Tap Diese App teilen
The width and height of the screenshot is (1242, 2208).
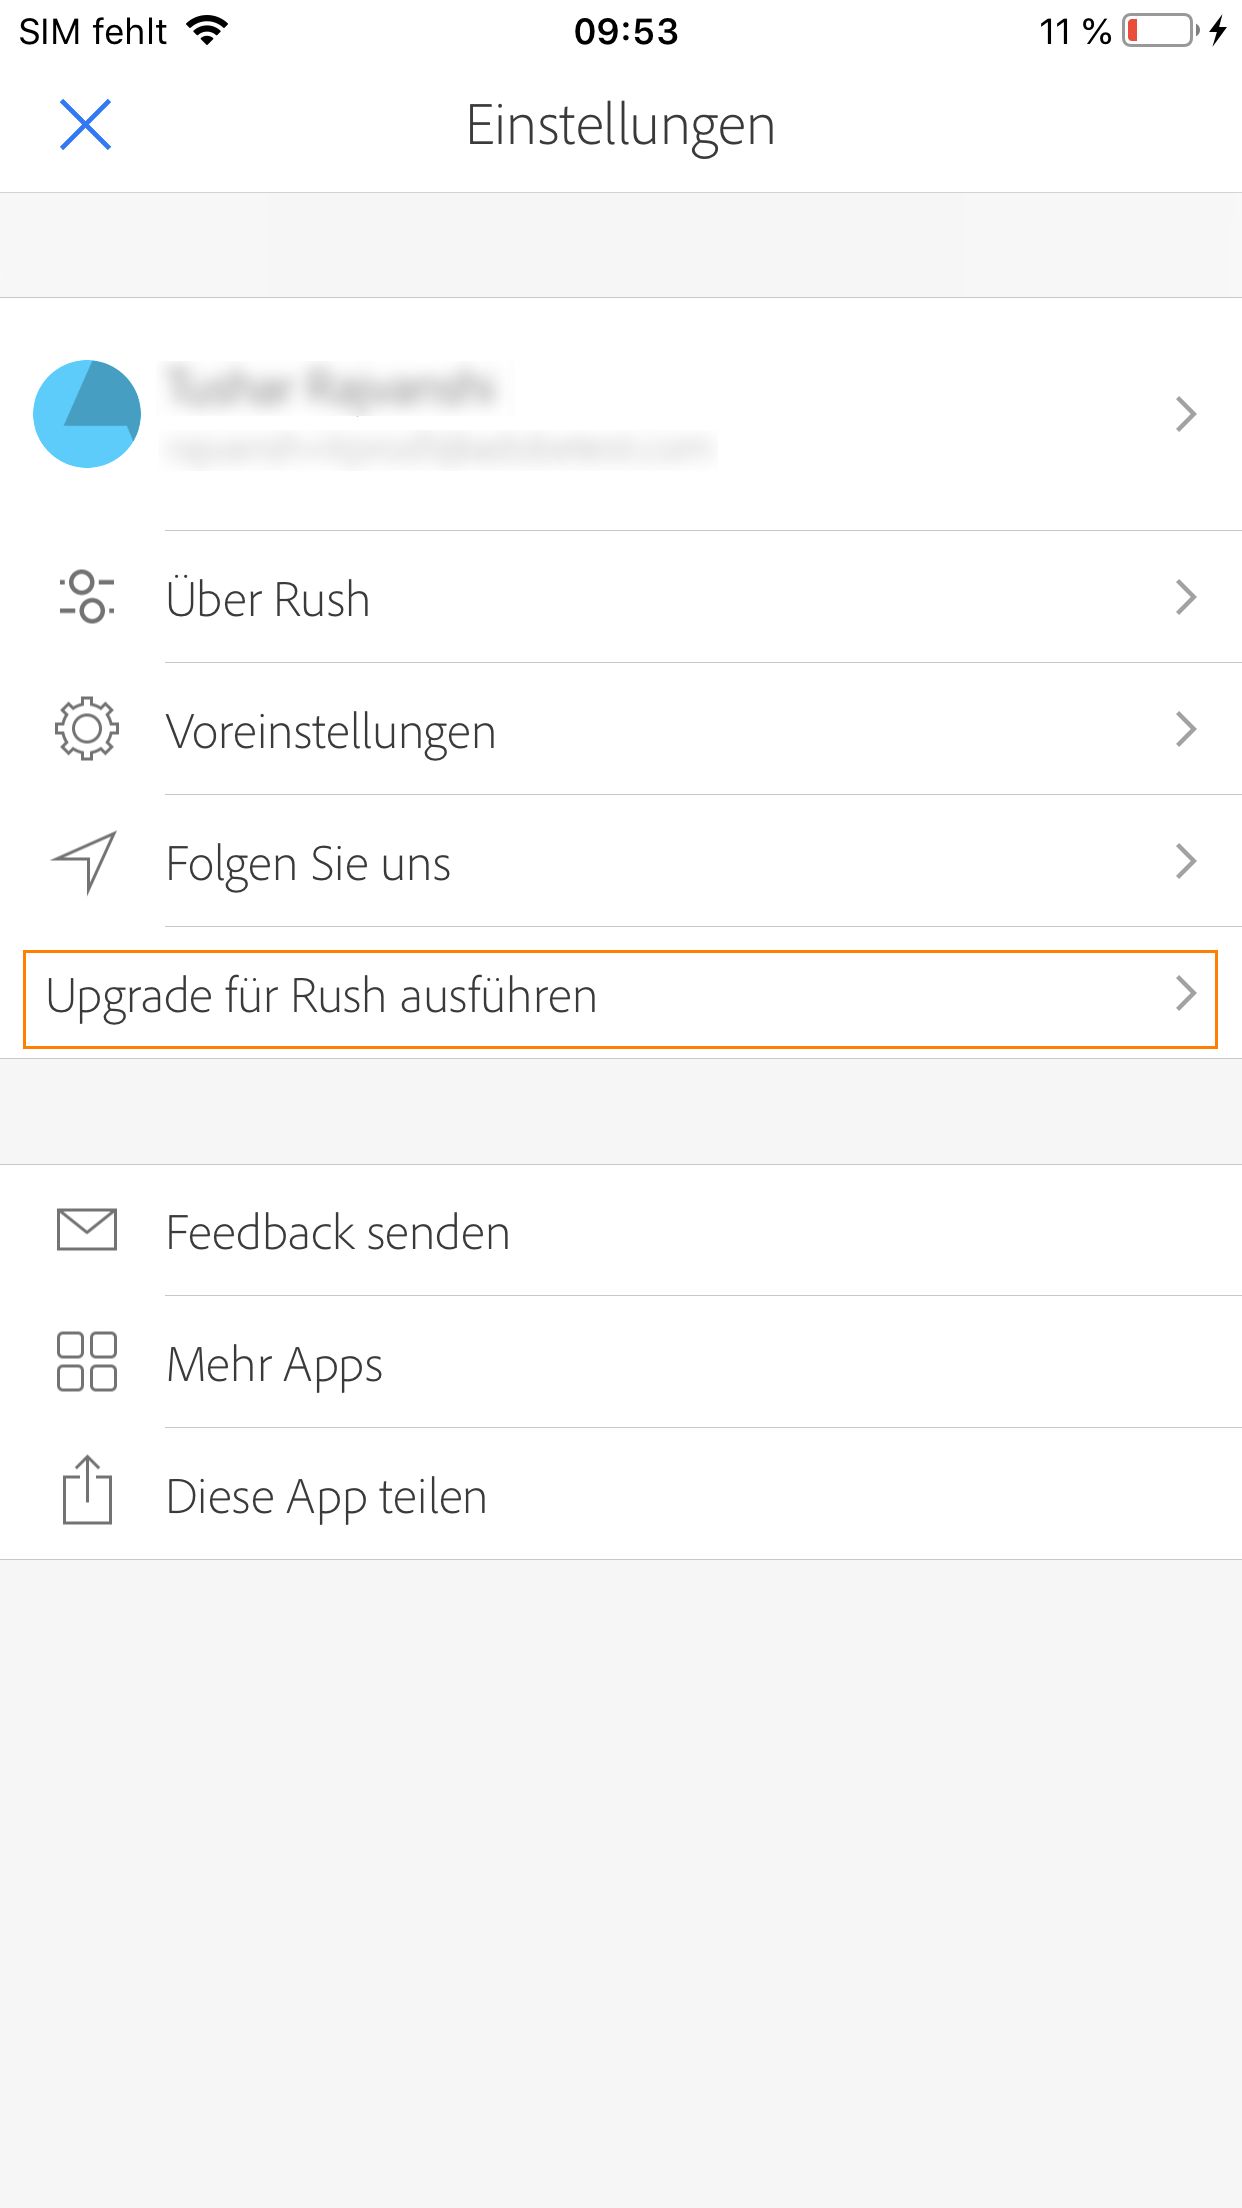coord(327,1494)
